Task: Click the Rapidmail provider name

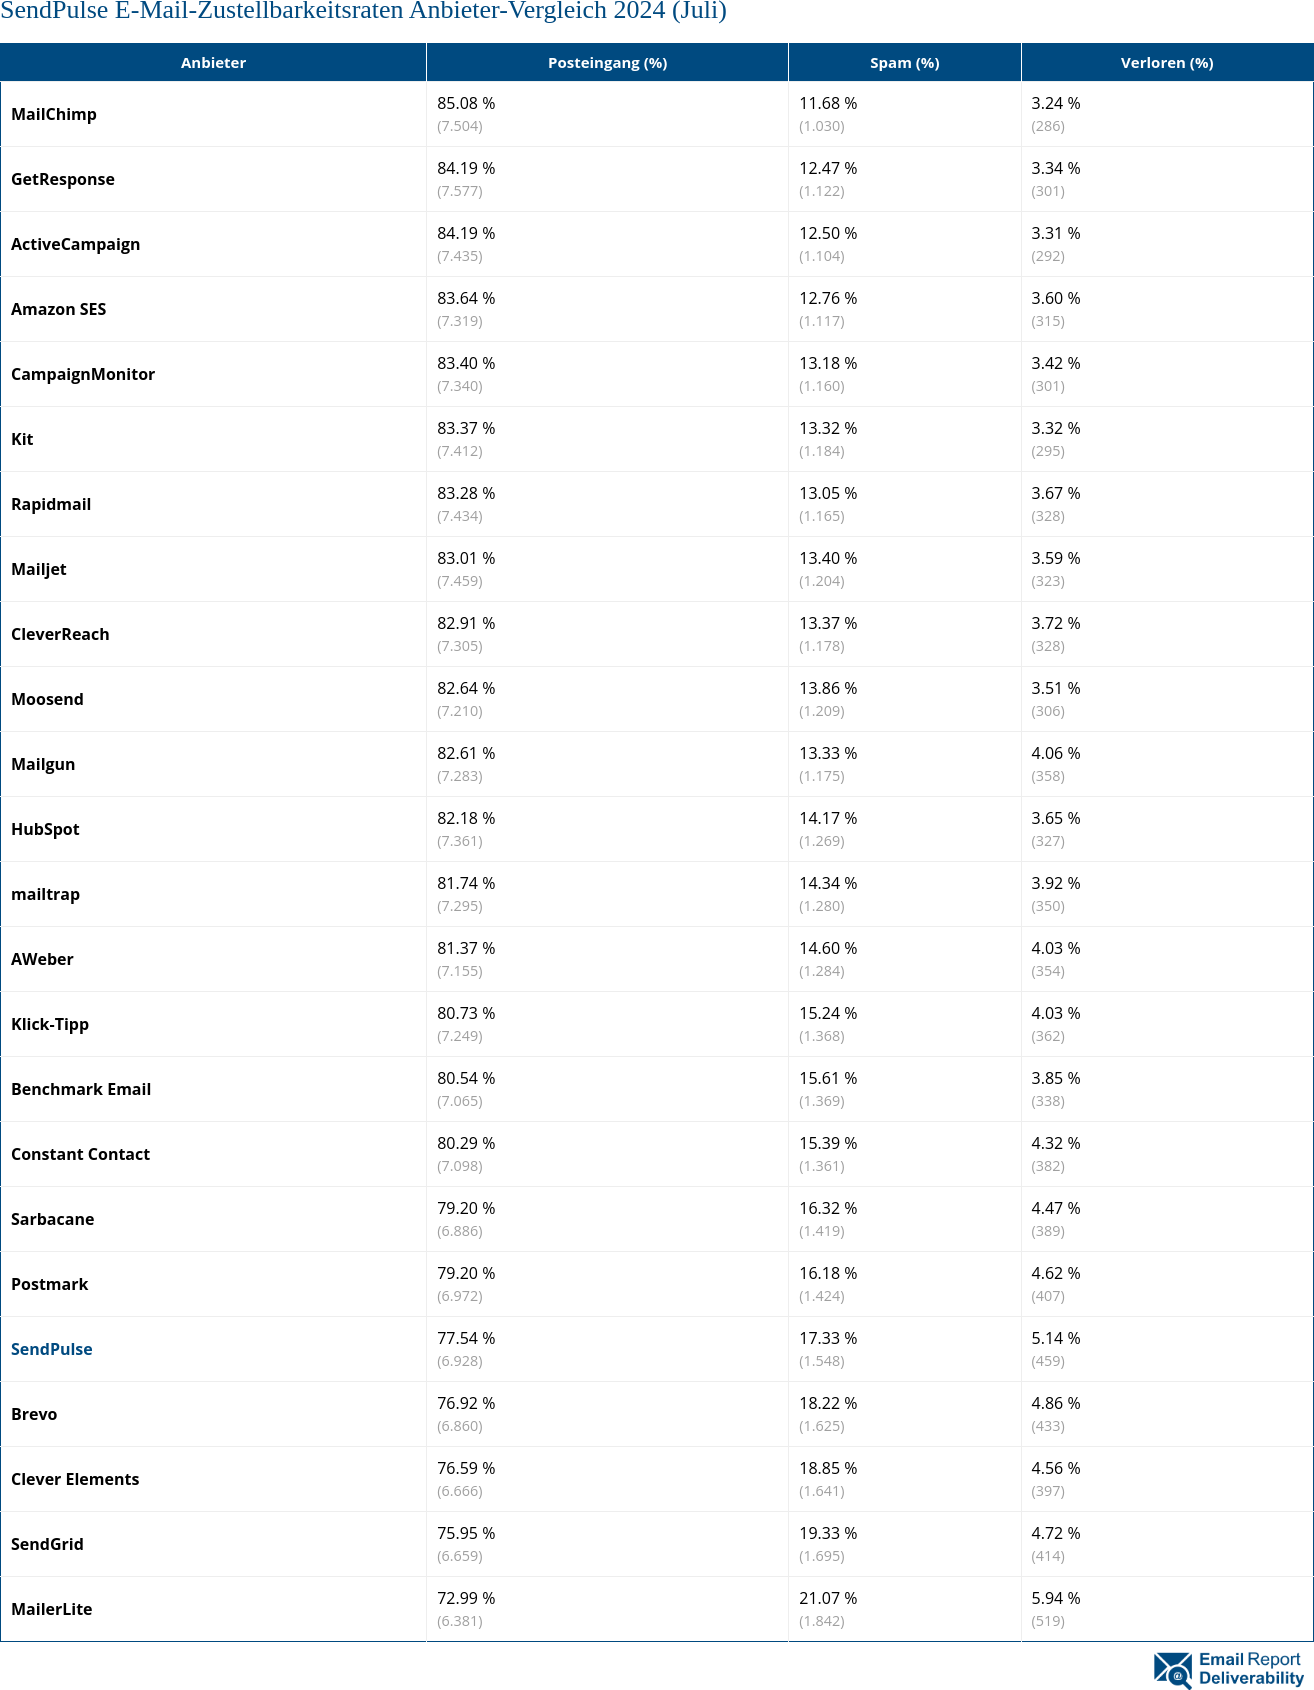Action: pos(51,504)
